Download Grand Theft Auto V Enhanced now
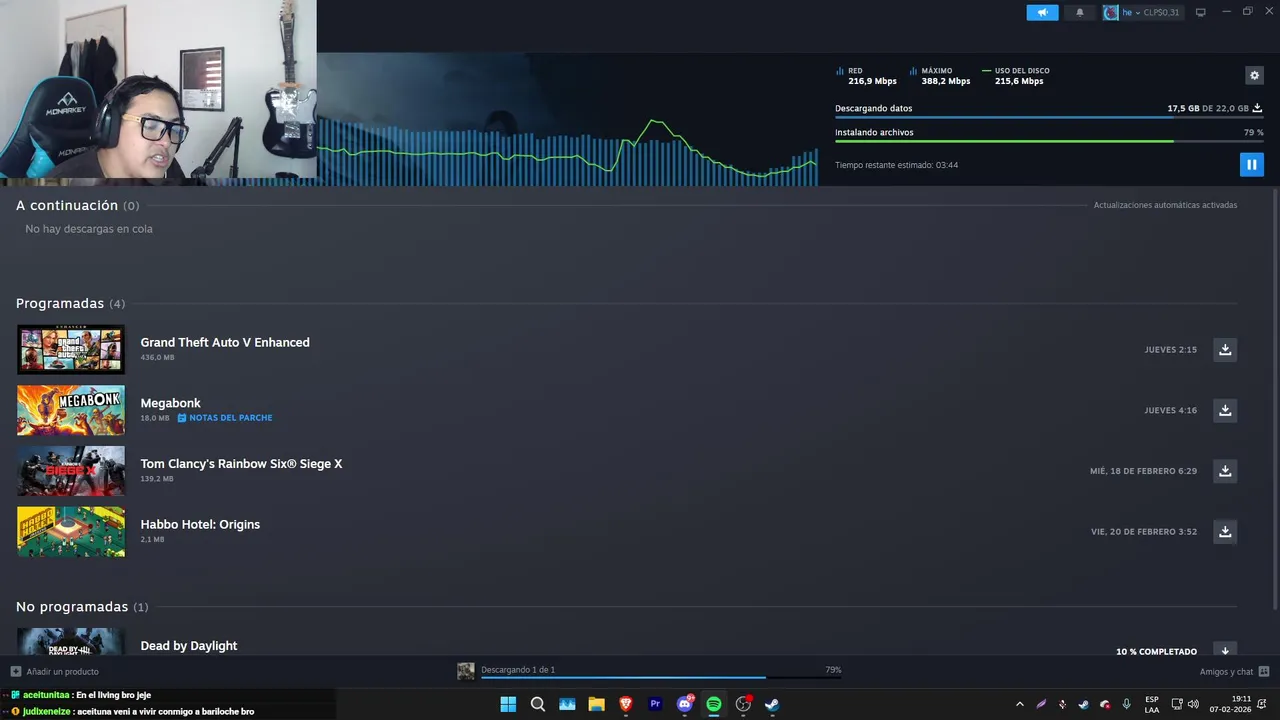Screen dimensions: 1280x720 (1224, 349)
